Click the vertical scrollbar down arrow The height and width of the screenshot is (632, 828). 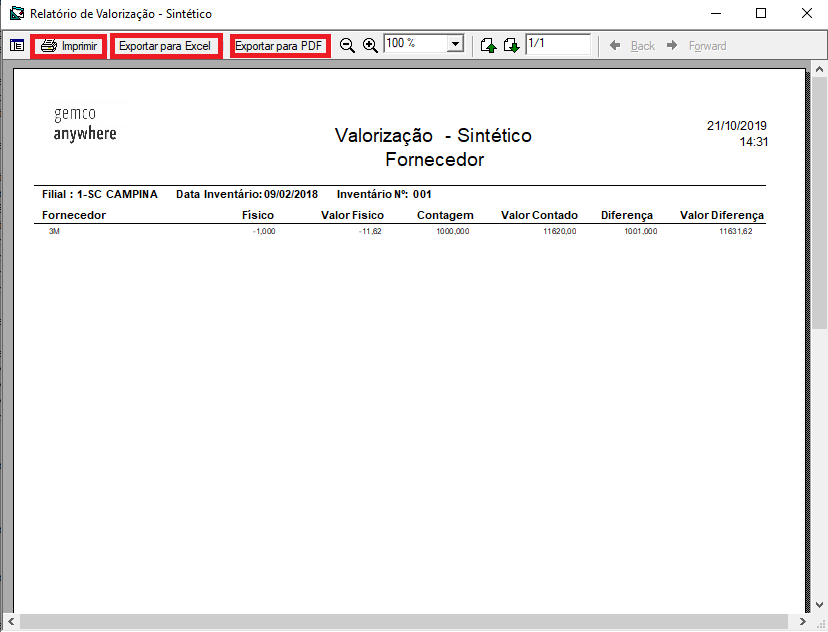click(820, 605)
